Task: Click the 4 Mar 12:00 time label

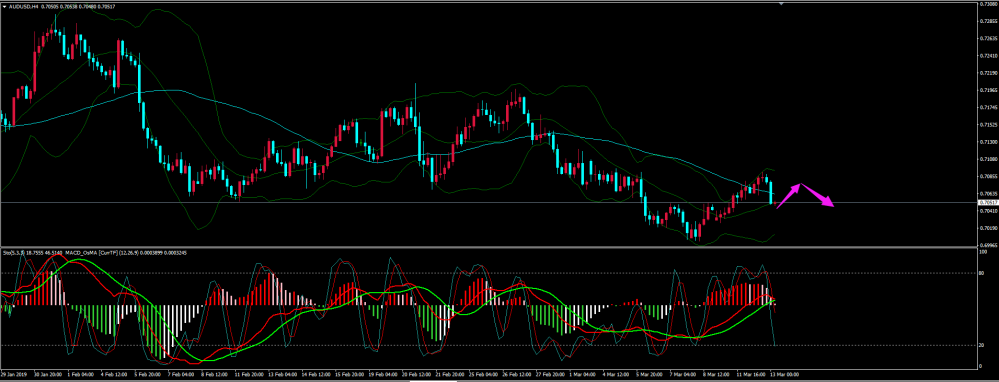Action: tap(616, 374)
